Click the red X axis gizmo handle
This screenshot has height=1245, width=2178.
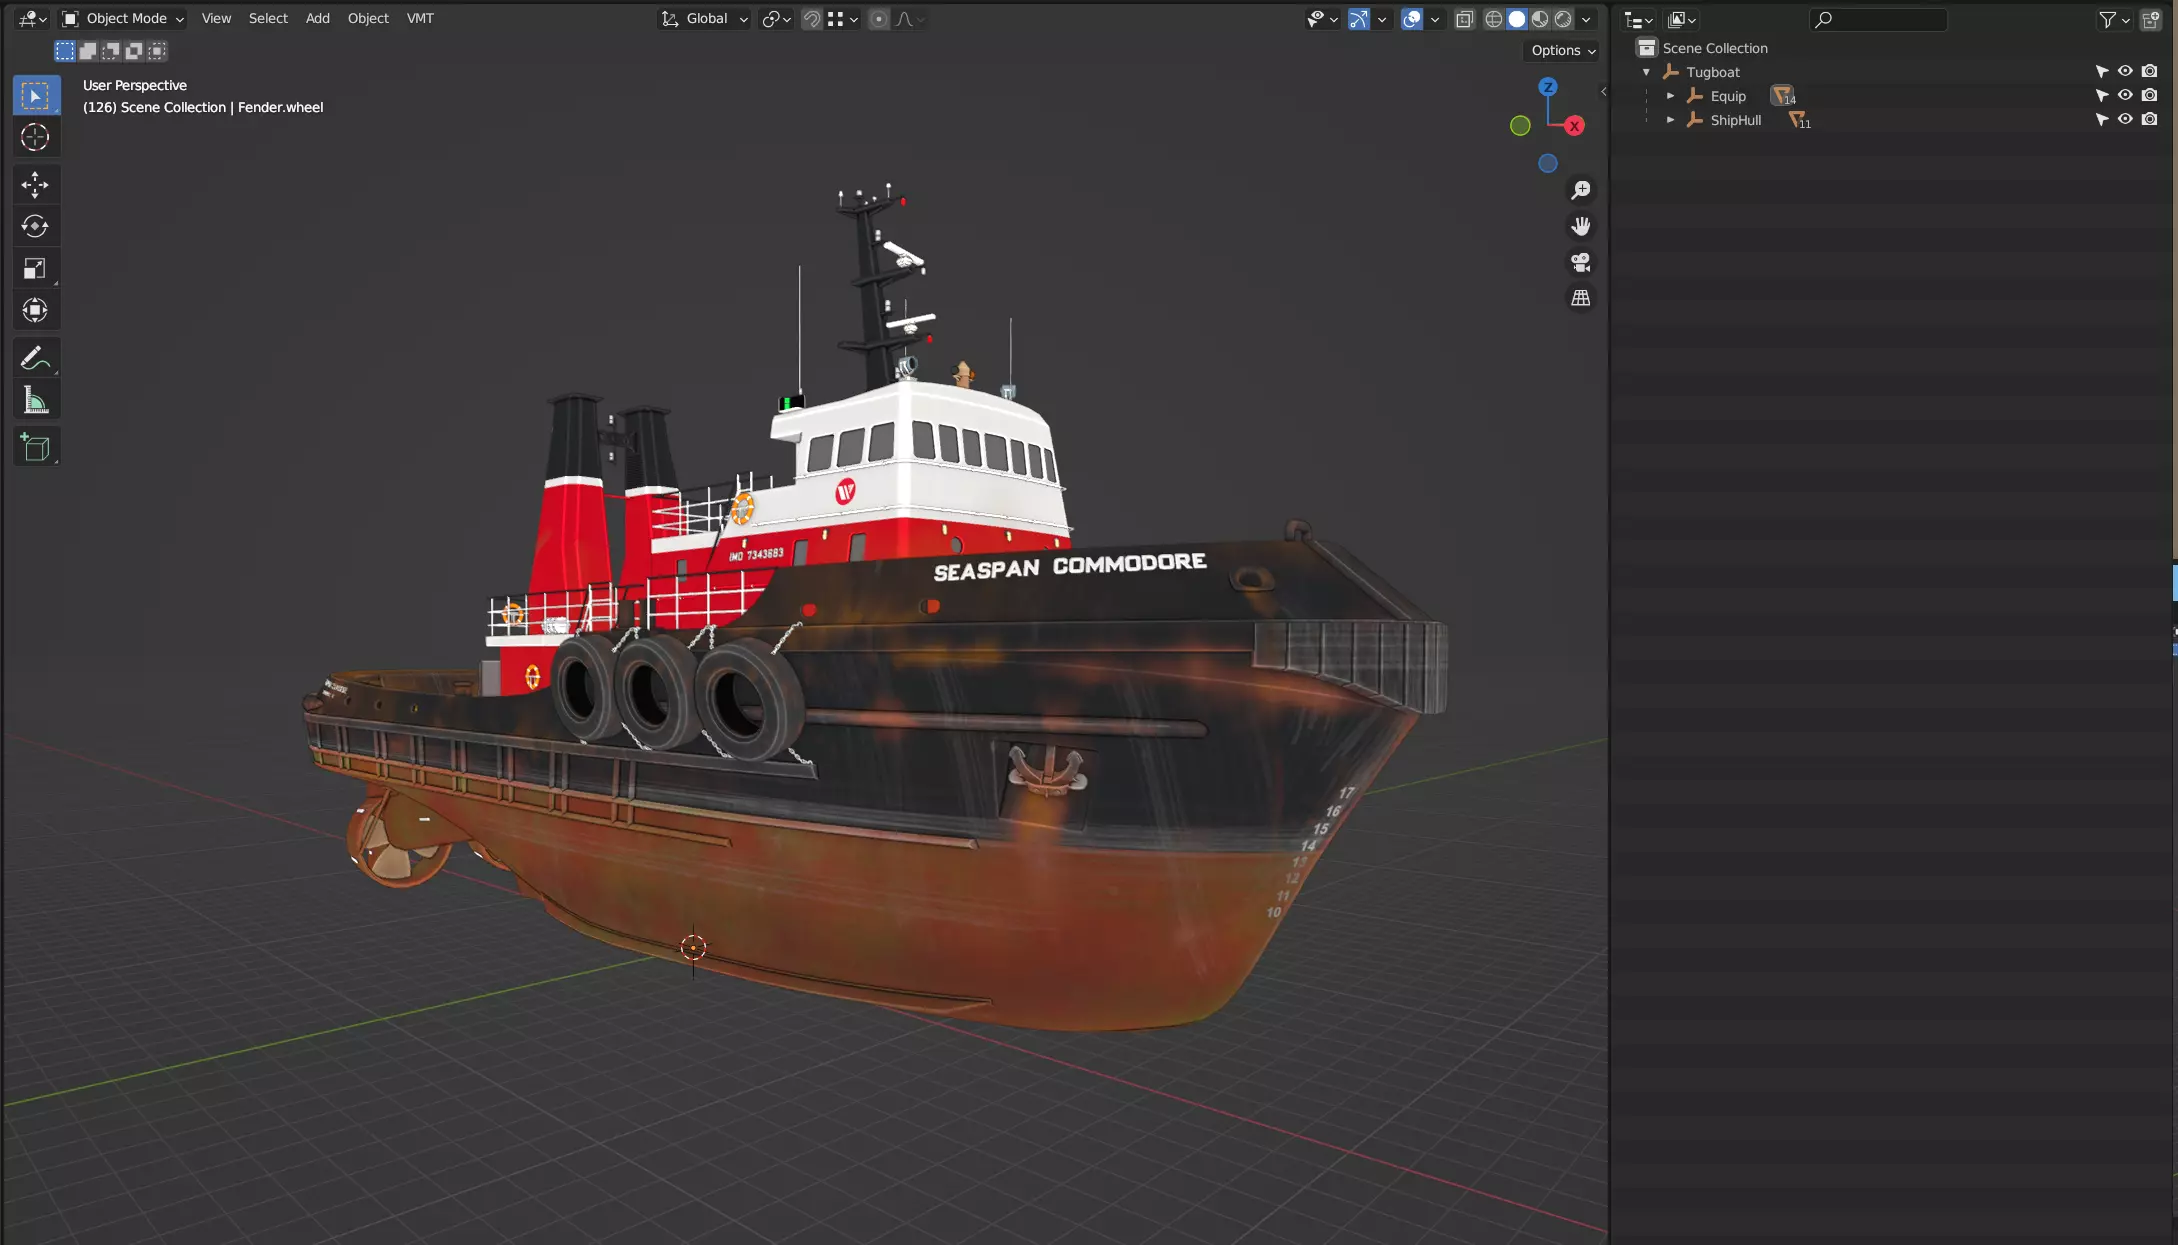[1575, 126]
